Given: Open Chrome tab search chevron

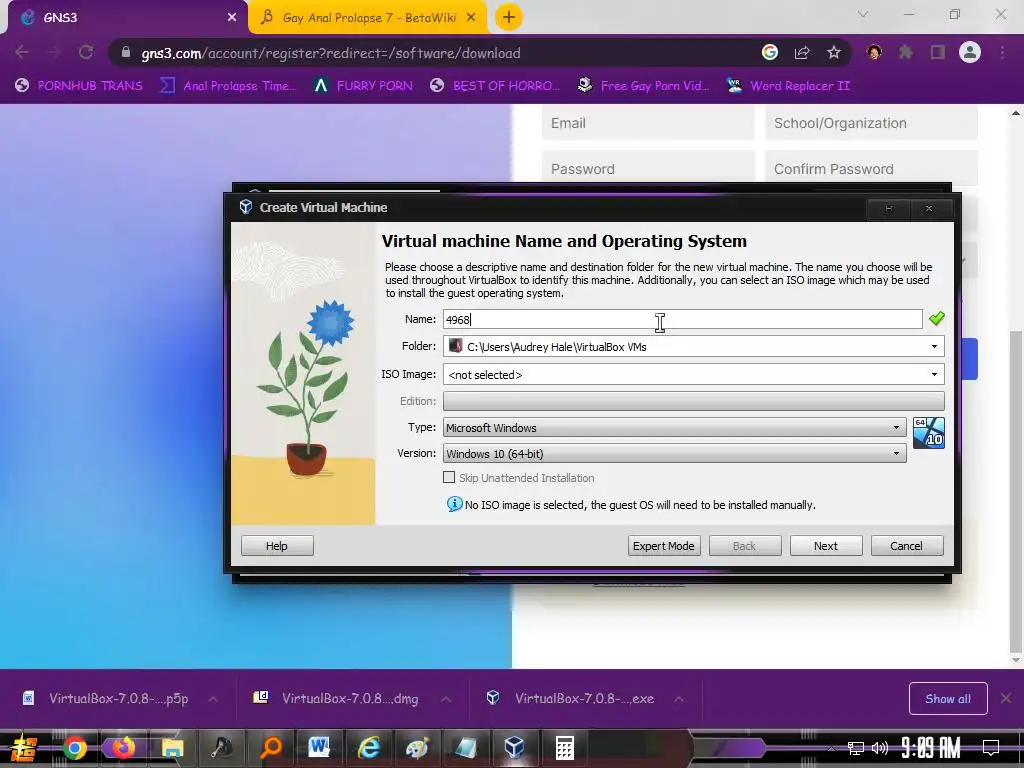Looking at the screenshot, I should coord(863,14).
